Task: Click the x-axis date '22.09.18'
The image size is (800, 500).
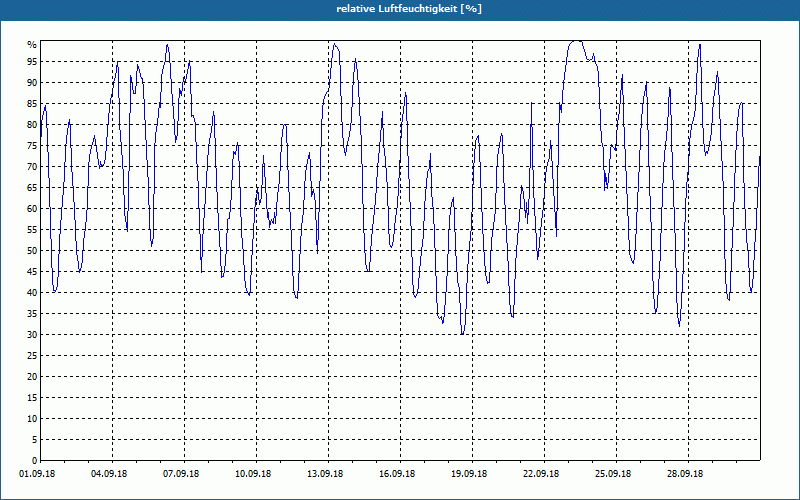Action: (541, 474)
